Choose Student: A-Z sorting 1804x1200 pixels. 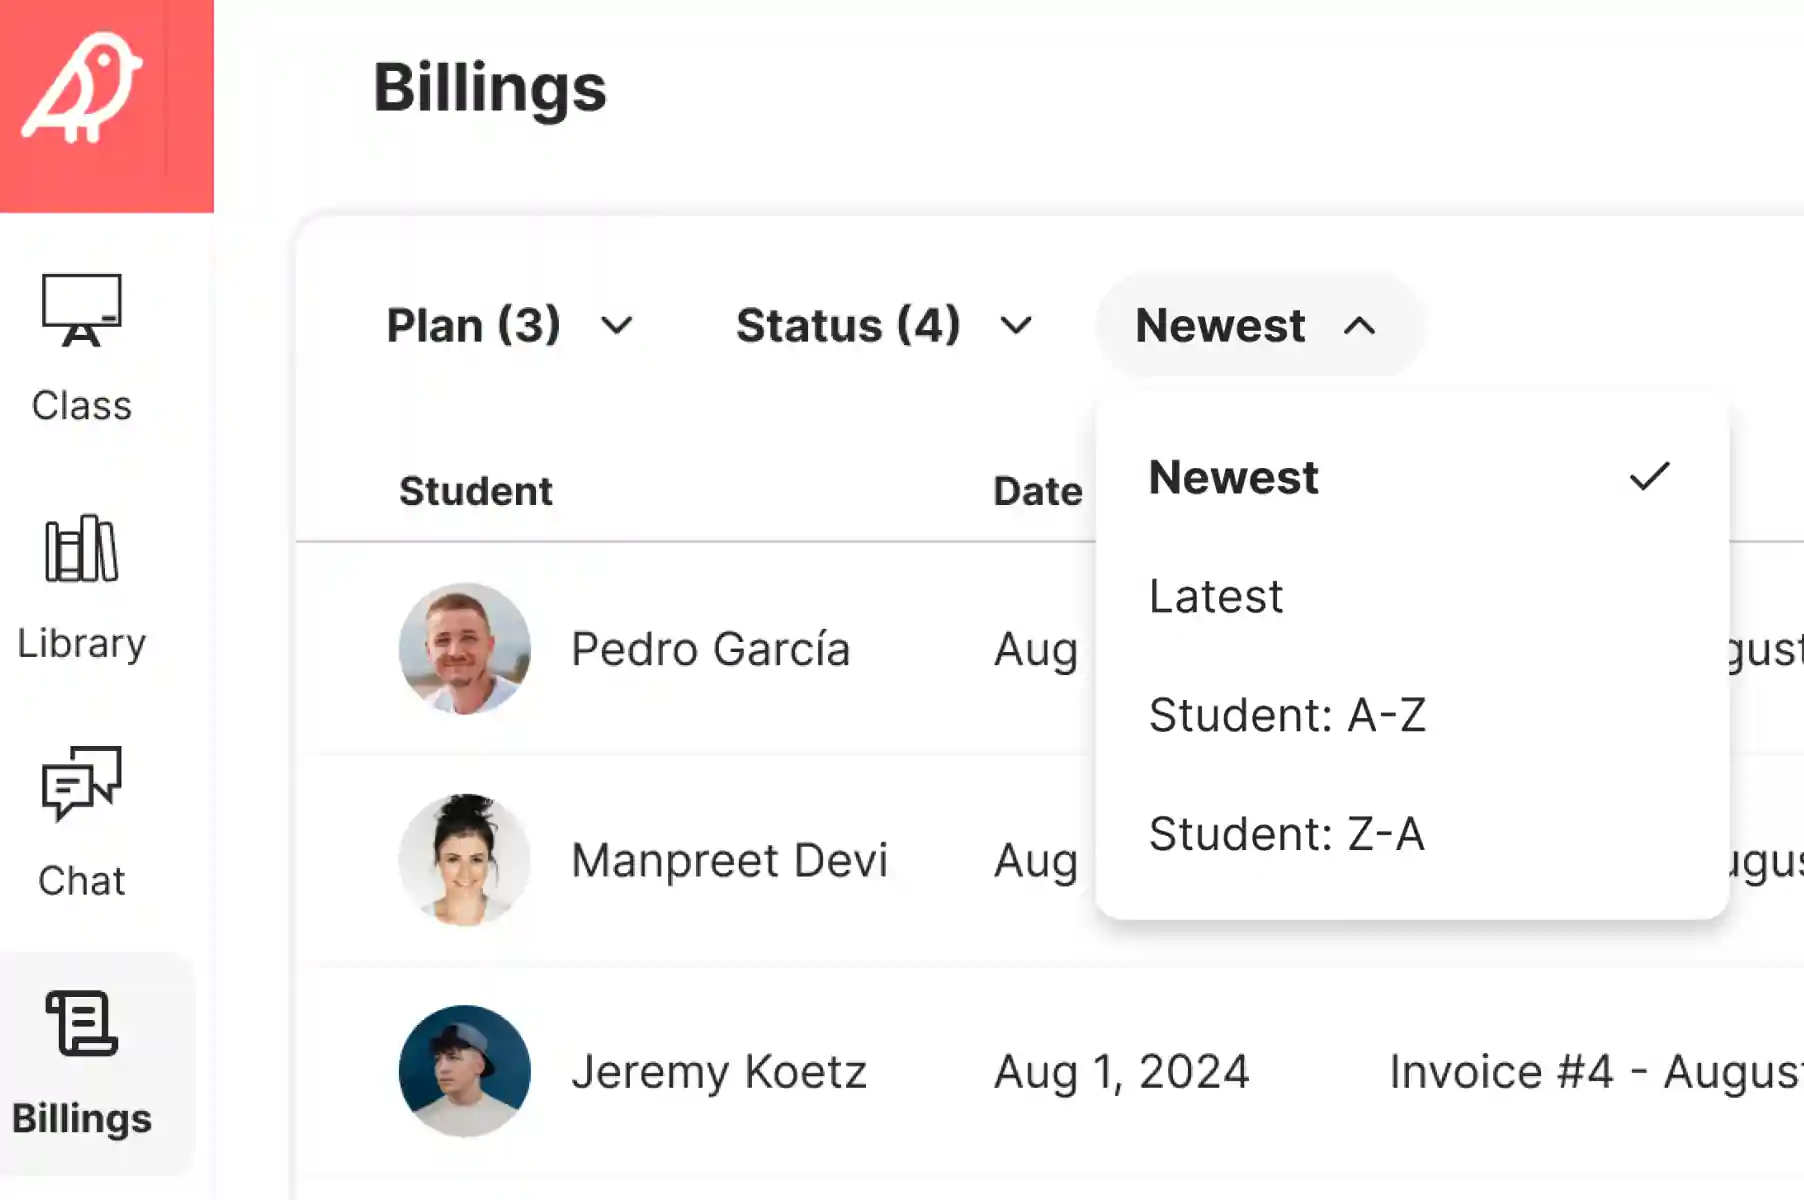[1288, 714]
